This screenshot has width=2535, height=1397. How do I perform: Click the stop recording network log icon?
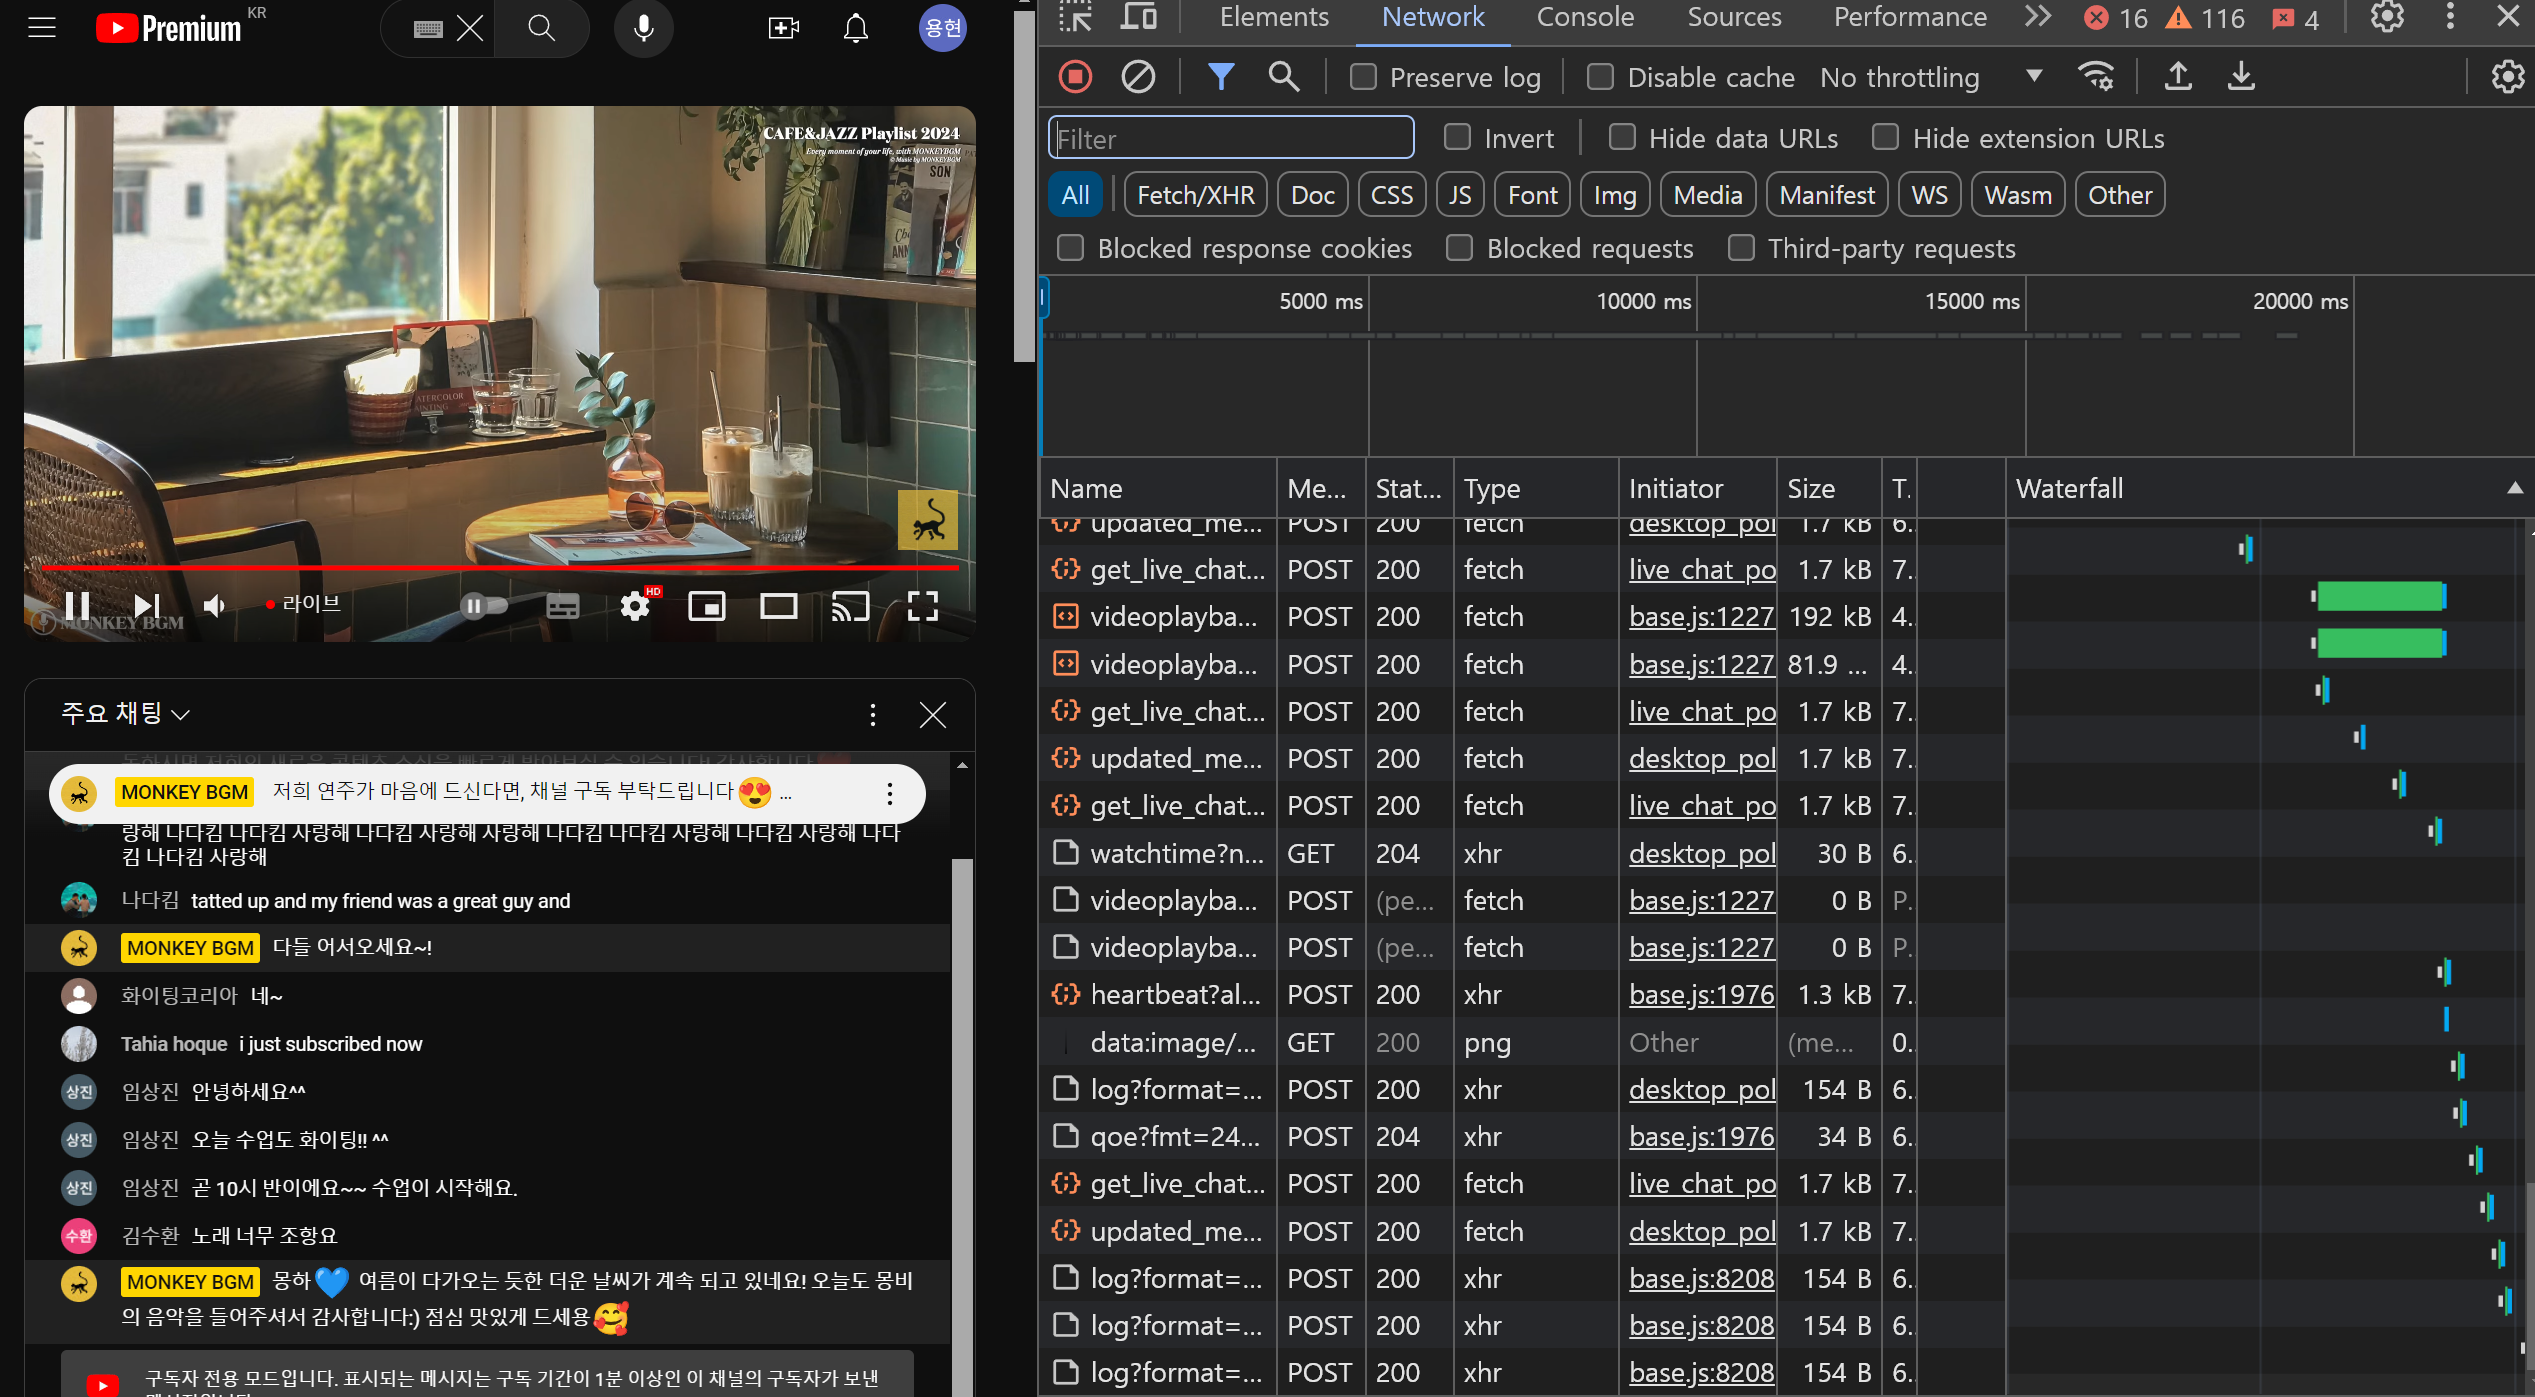[x=1075, y=77]
